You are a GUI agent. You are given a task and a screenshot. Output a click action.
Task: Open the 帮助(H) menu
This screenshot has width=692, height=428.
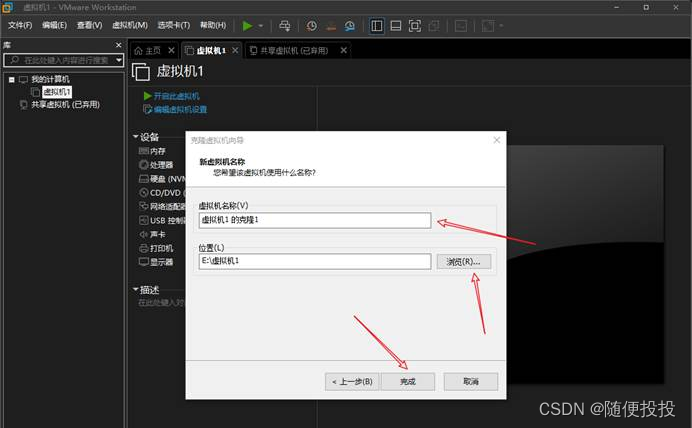[x=213, y=25]
